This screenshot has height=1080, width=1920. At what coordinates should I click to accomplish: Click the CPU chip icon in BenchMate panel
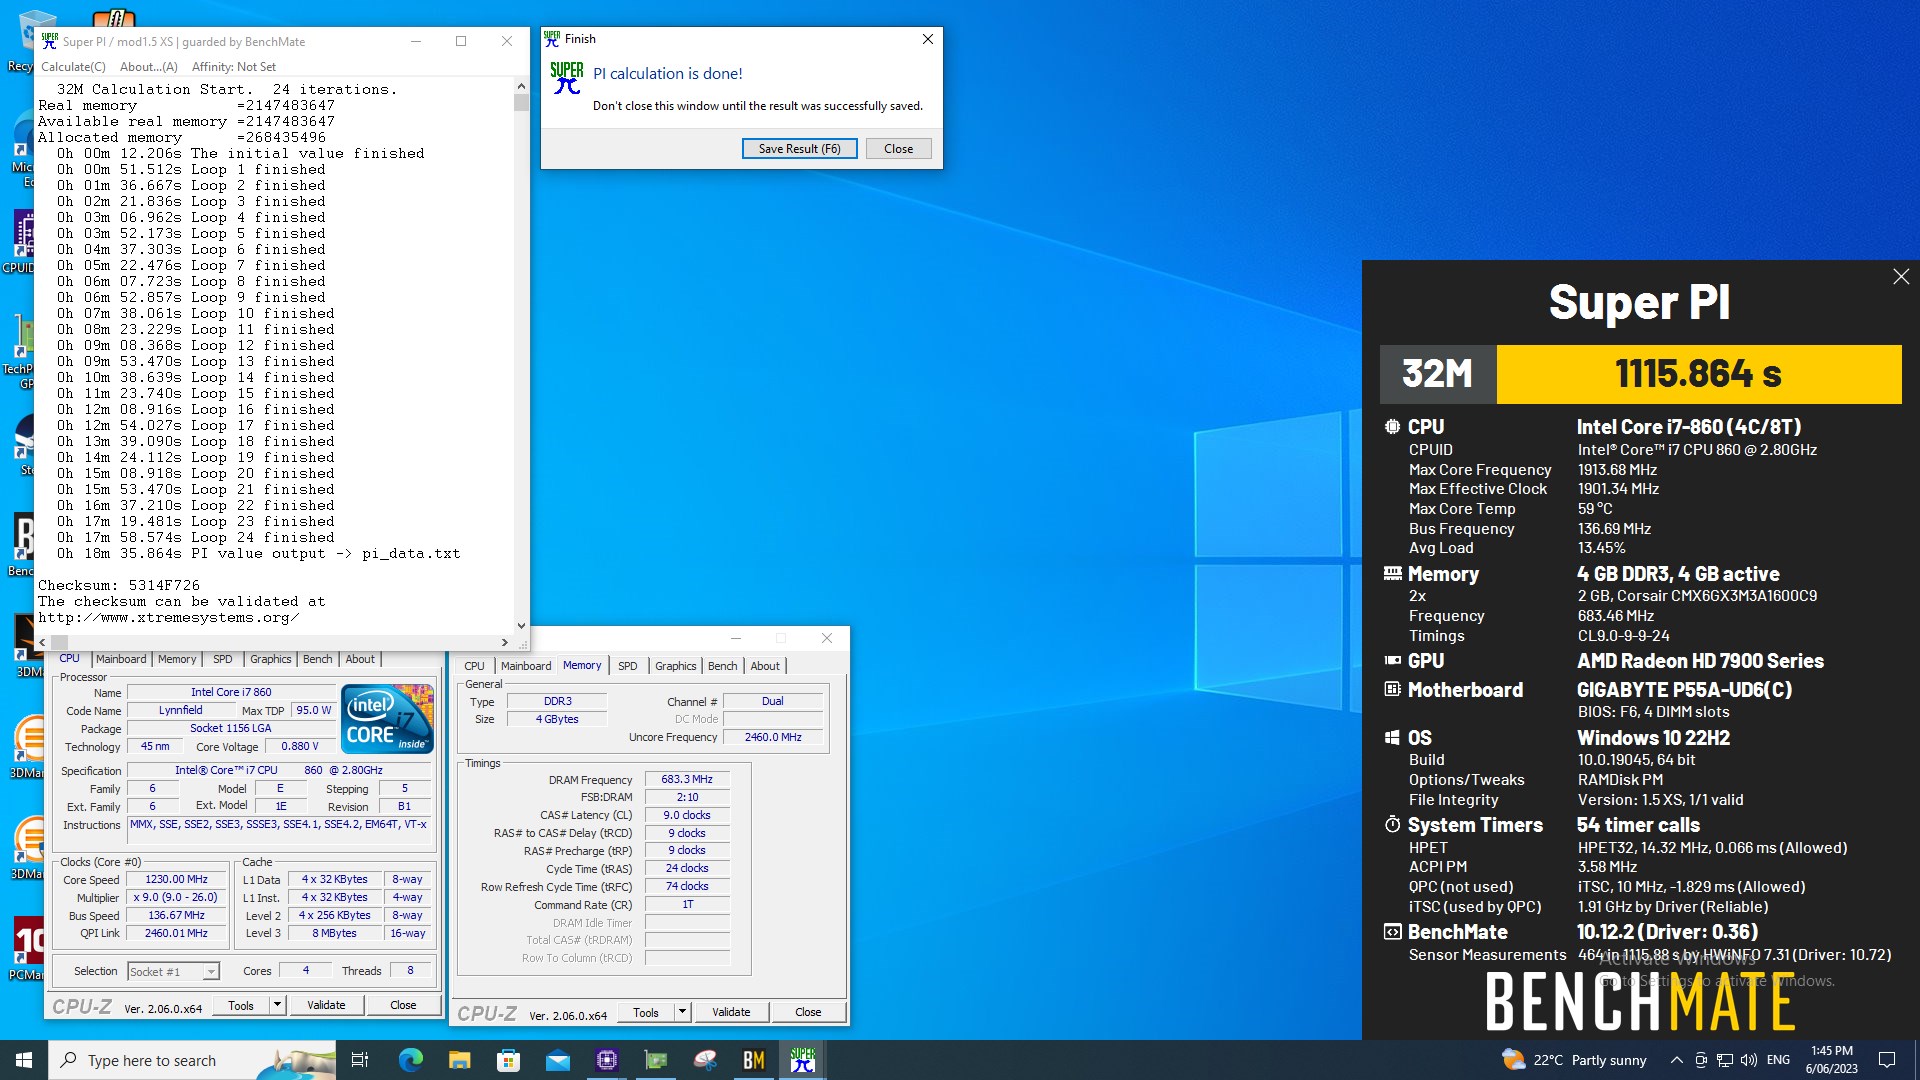1392,426
